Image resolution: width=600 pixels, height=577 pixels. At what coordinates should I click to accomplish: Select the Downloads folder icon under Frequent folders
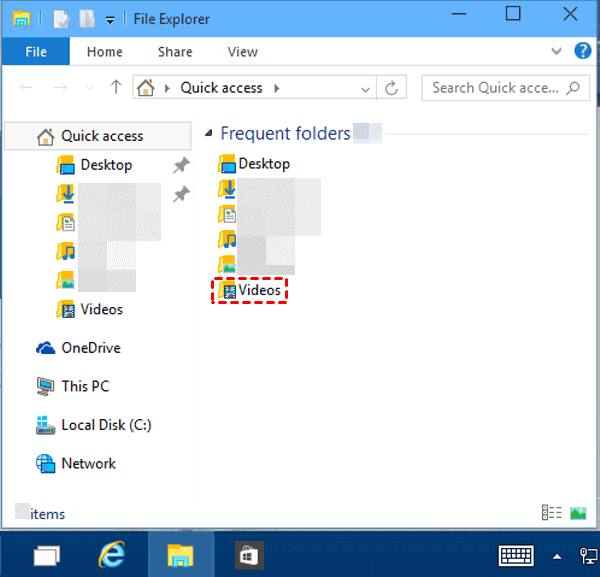pos(227,189)
